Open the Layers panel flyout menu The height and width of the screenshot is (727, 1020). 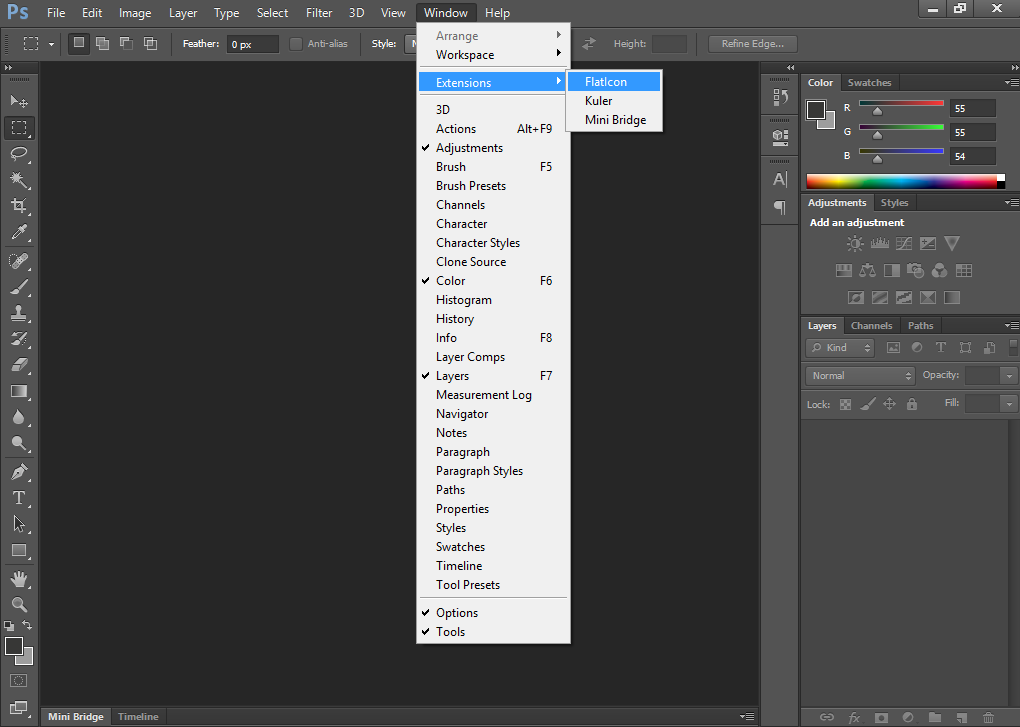tap(1012, 325)
